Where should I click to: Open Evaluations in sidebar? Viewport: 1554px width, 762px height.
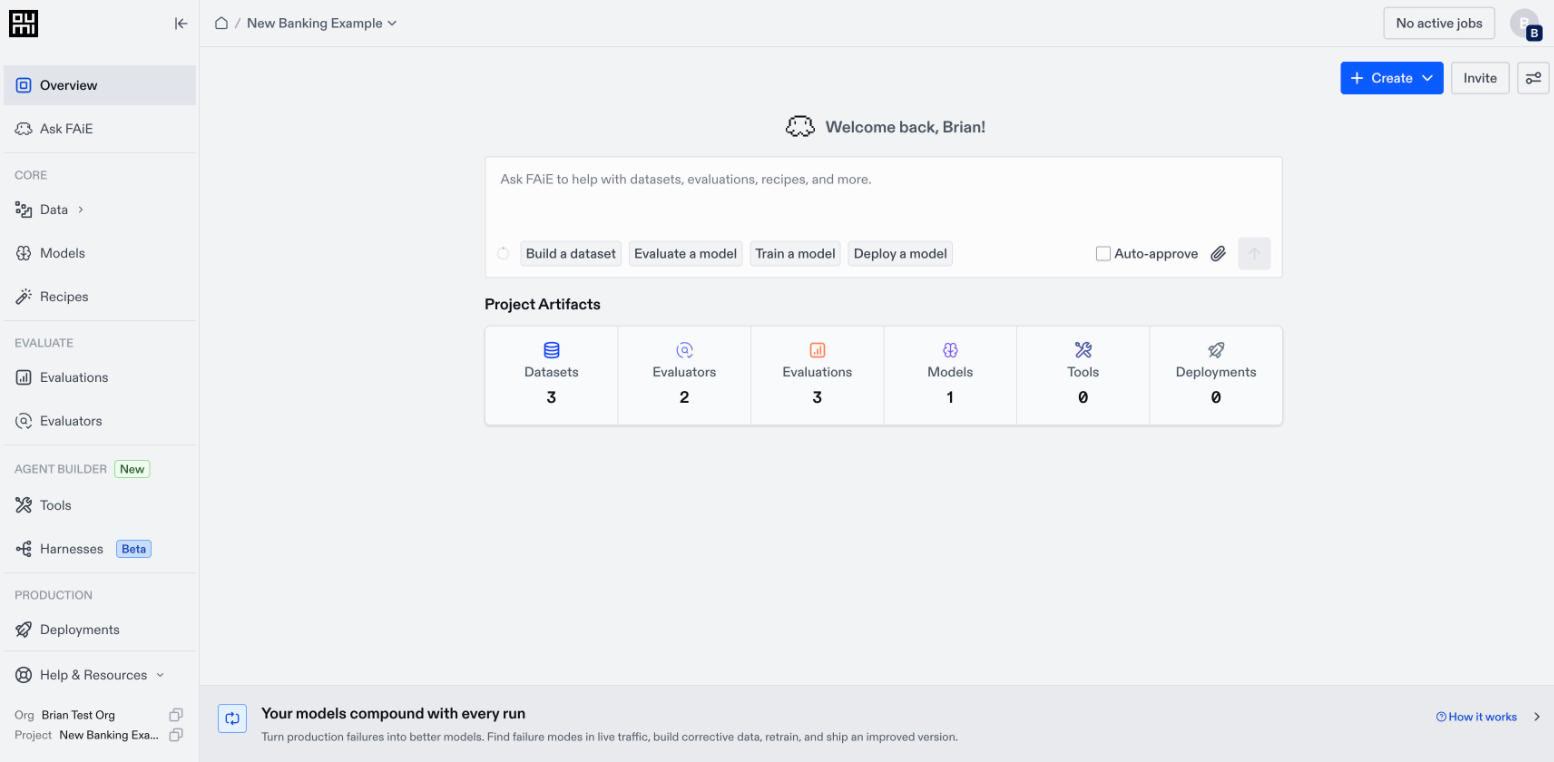point(100,377)
